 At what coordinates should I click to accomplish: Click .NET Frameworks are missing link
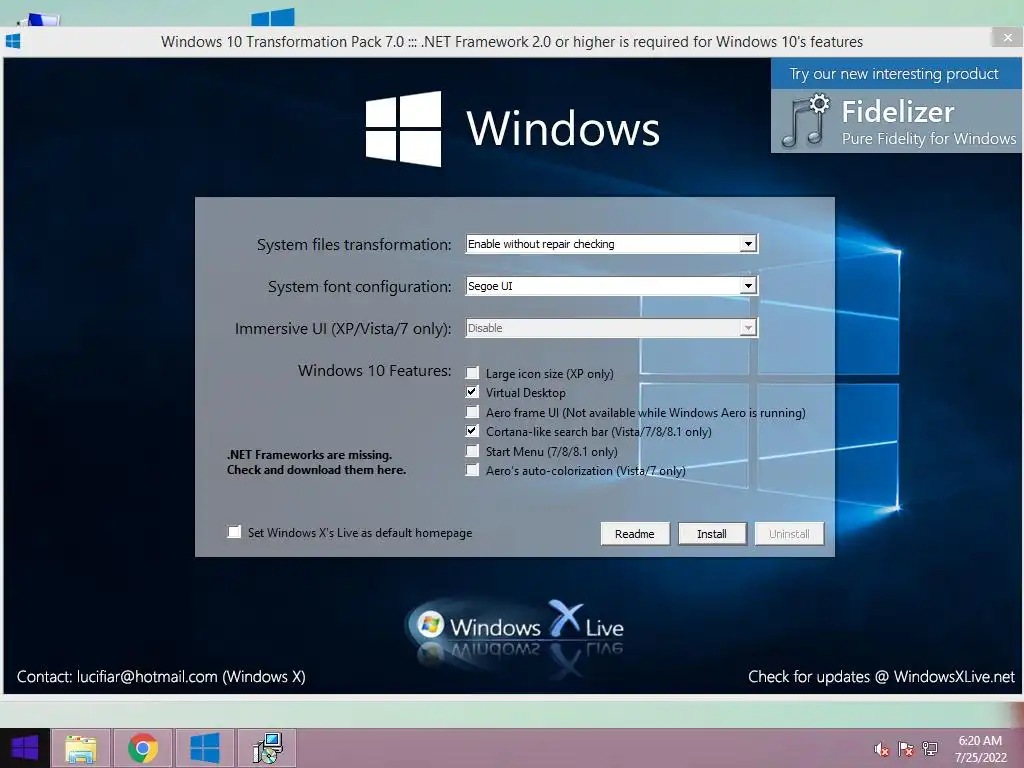coord(316,462)
